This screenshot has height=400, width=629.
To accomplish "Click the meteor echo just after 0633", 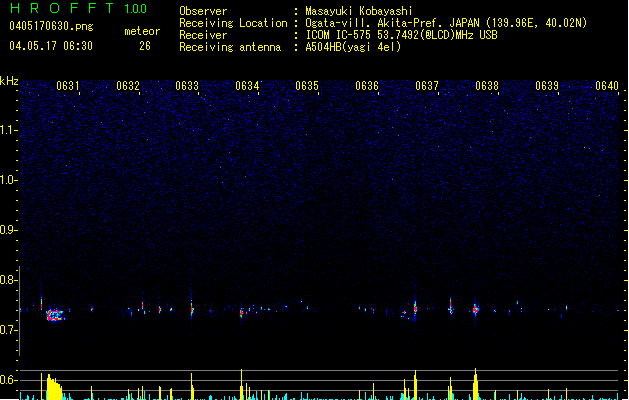I will point(192,309).
